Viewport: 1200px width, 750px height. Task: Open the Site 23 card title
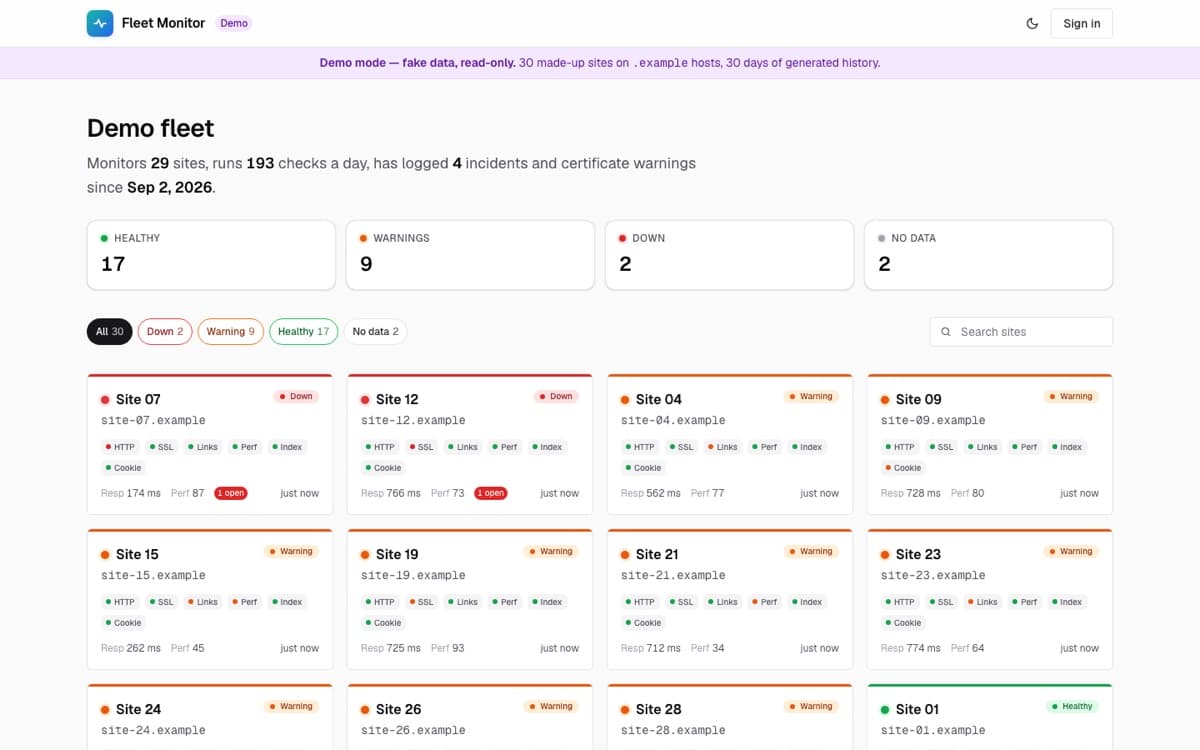tap(918, 554)
